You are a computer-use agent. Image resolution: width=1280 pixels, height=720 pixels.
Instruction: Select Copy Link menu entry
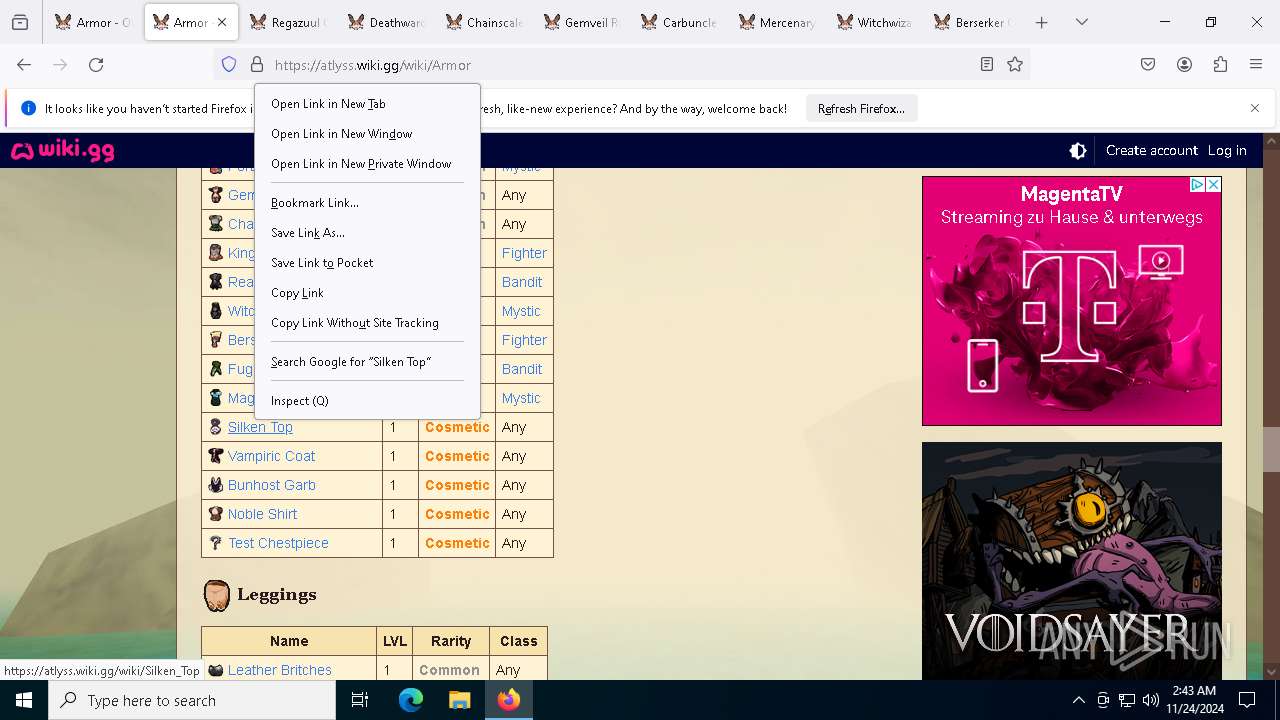point(367,292)
